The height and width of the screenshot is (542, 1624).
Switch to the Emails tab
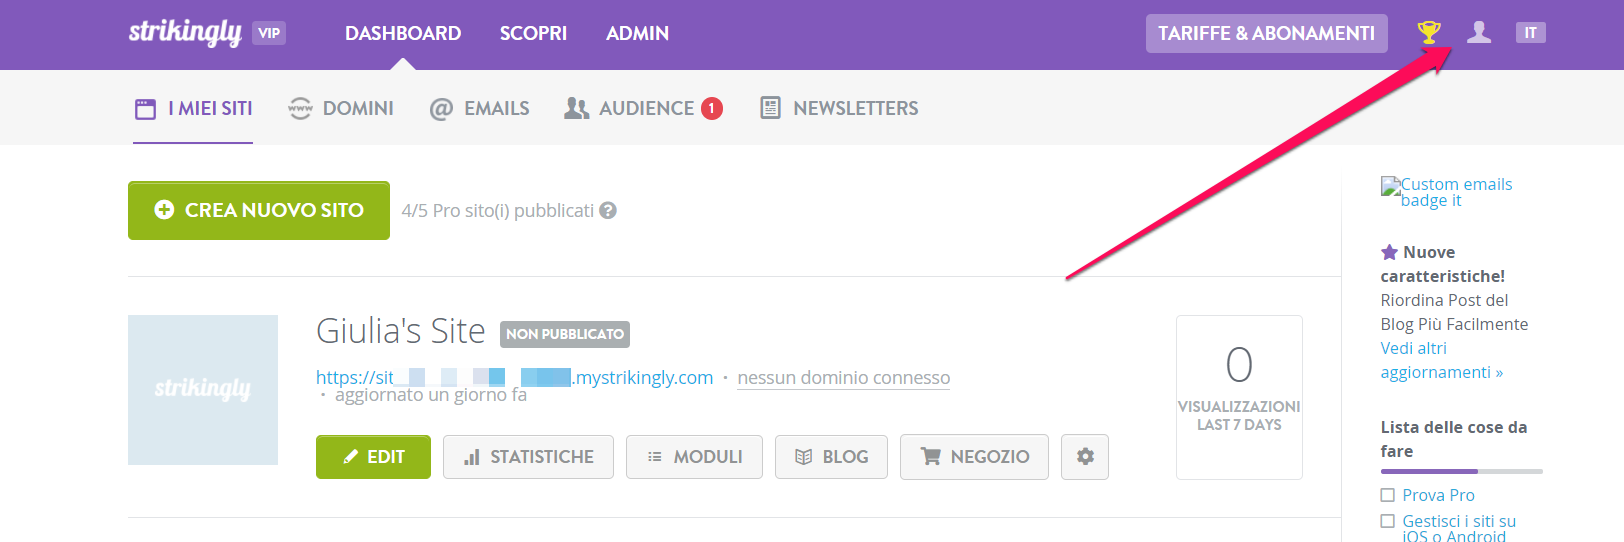480,108
